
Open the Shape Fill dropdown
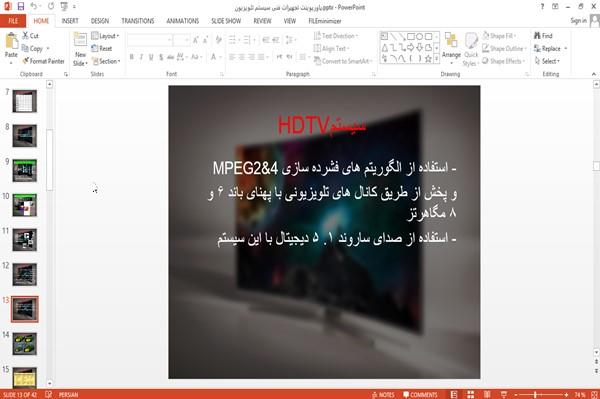tap(499, 36)
